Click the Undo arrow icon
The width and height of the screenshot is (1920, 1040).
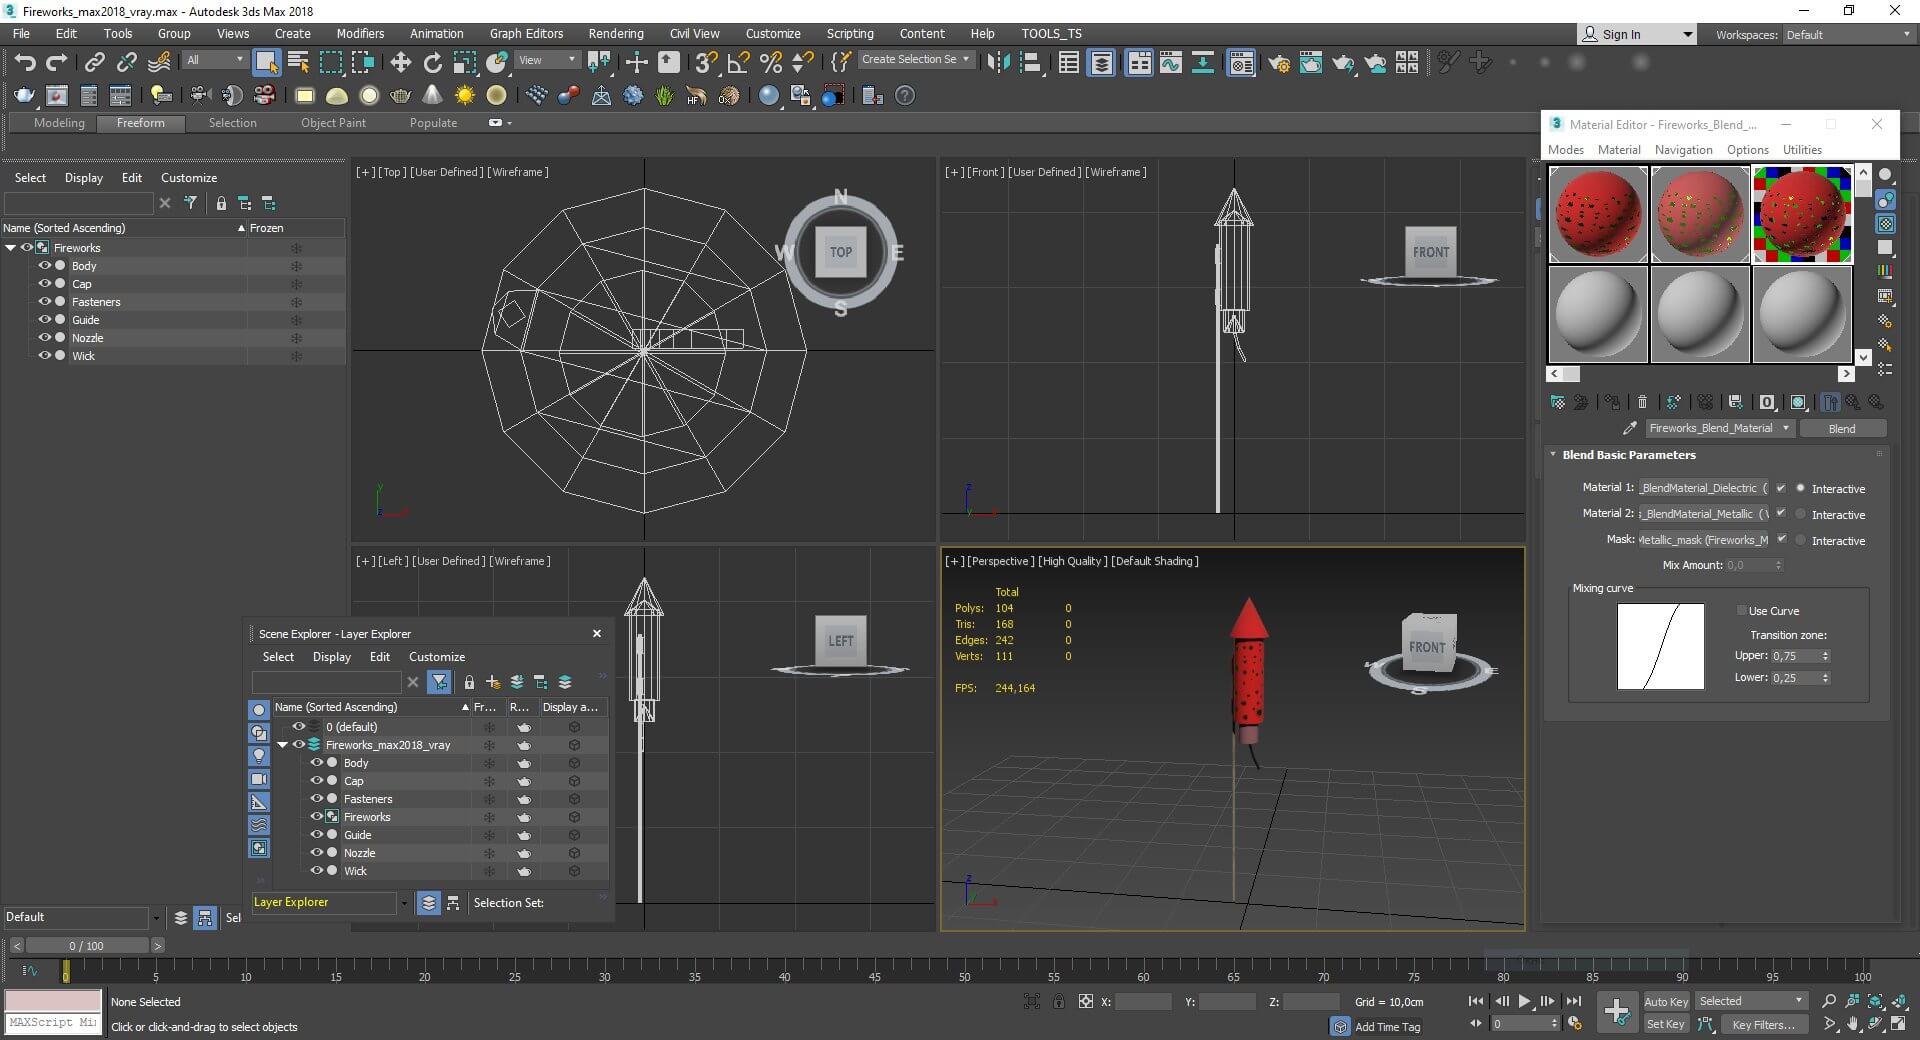pos(24,63)
